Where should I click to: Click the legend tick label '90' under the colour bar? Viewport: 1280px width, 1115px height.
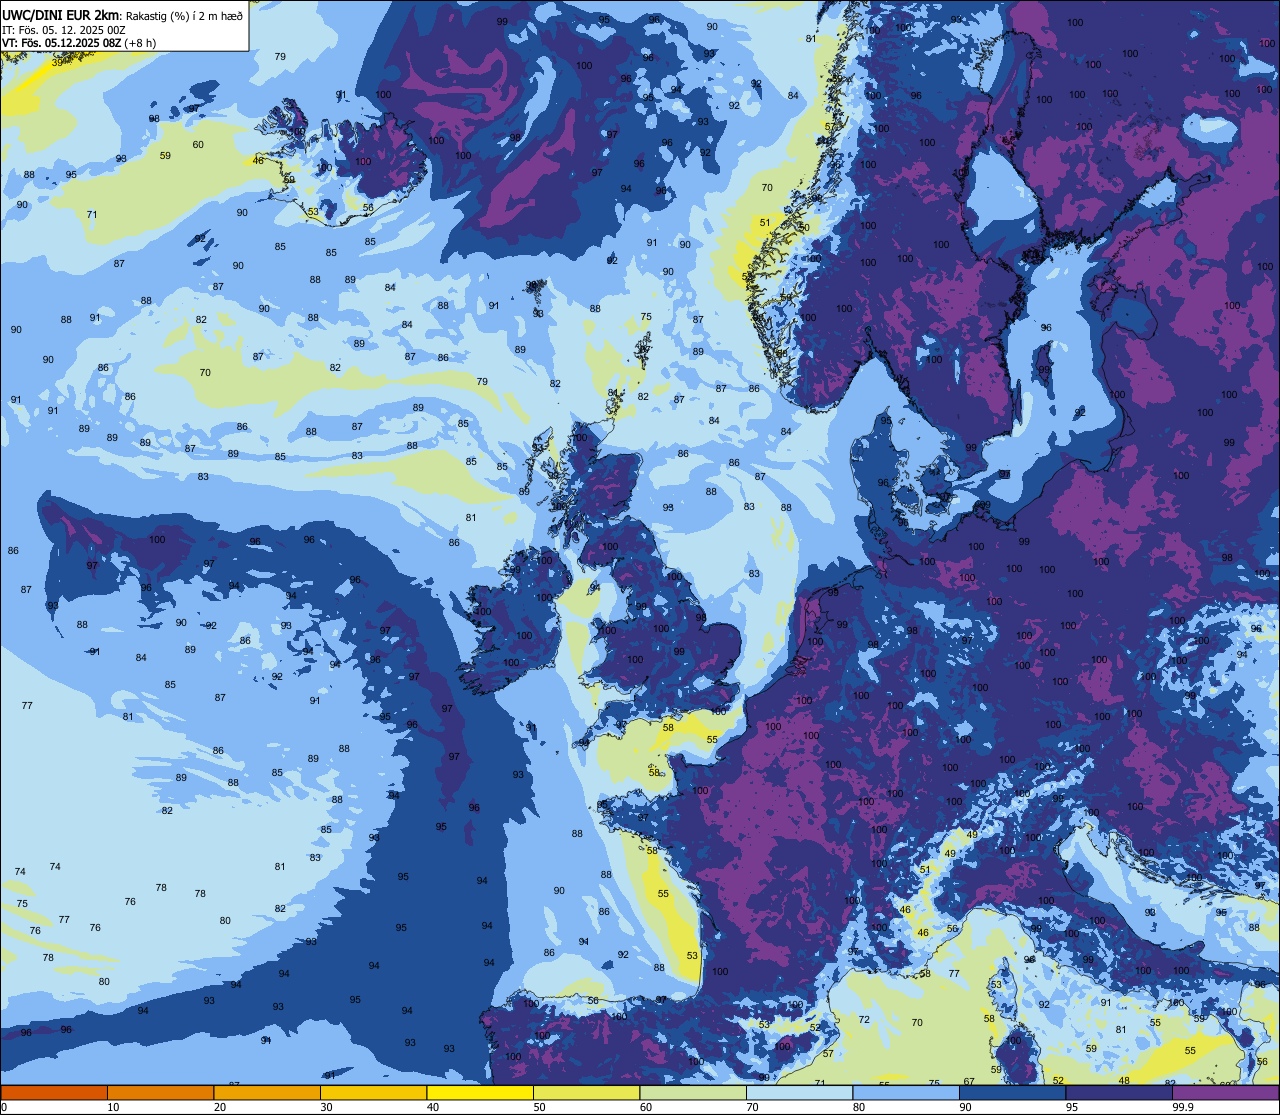[965, 1107]
